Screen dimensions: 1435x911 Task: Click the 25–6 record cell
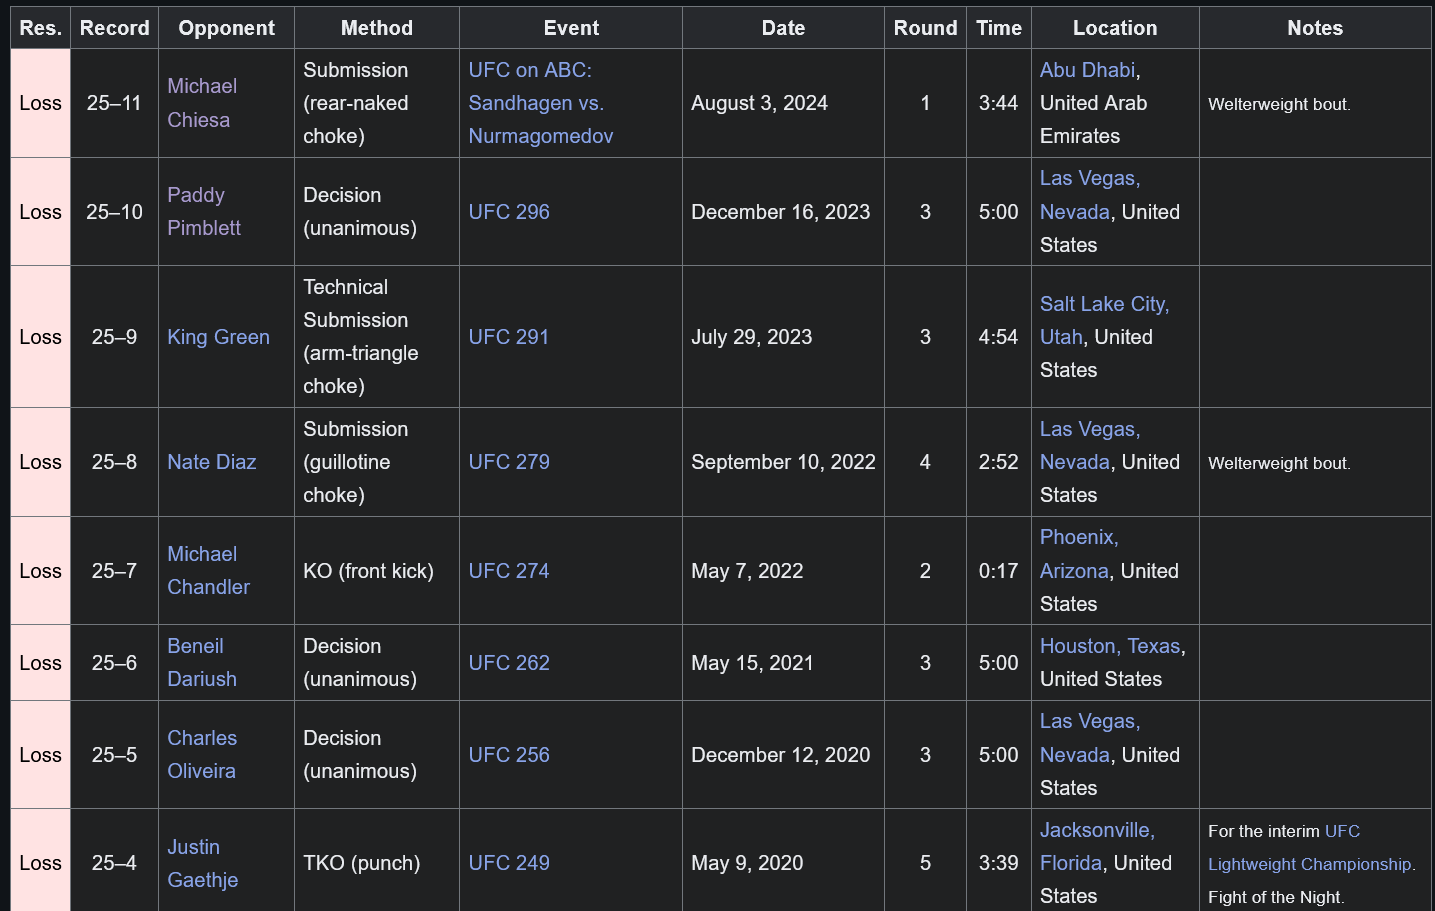point(114,663)
